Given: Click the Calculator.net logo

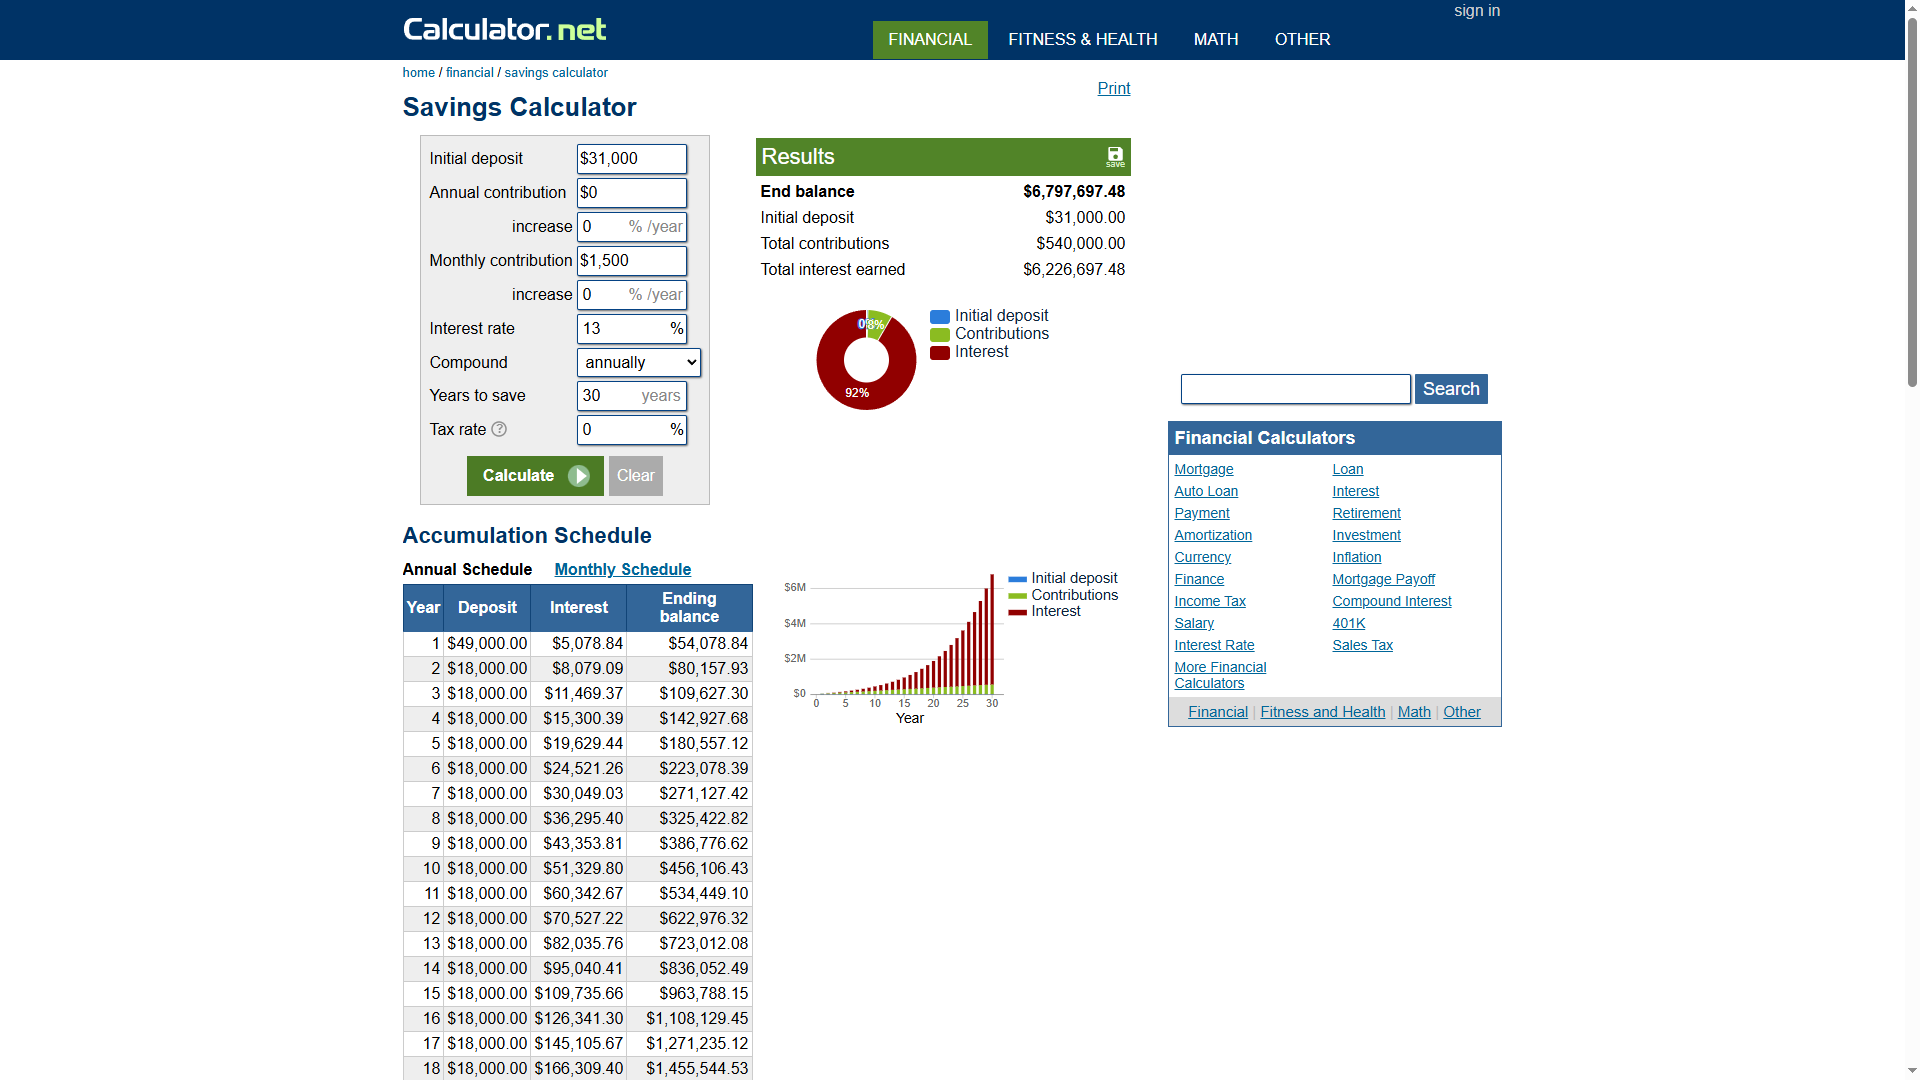Looking at the screenshot, I should (504, 29).
